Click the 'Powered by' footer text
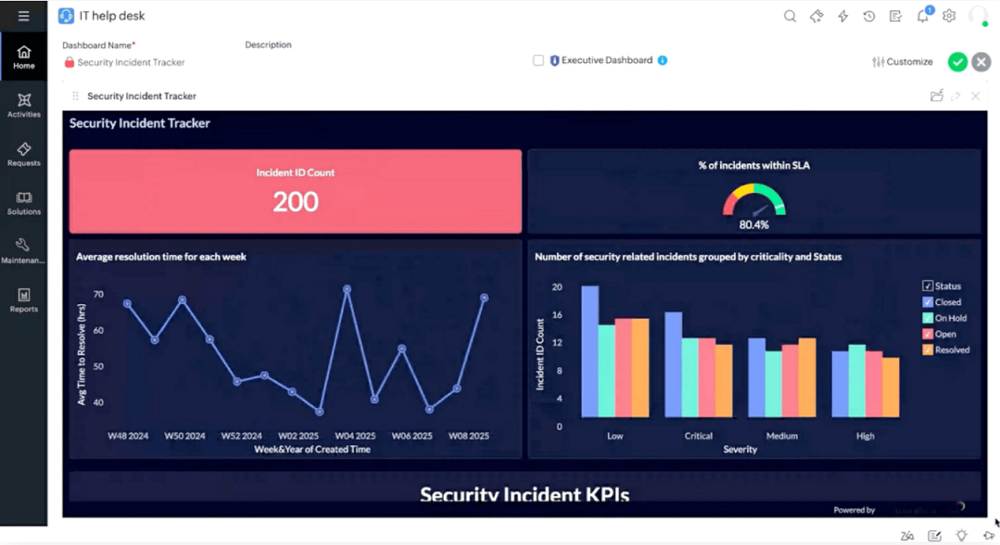This screenshot has width=1000, height=545. (x=854, y=510)
